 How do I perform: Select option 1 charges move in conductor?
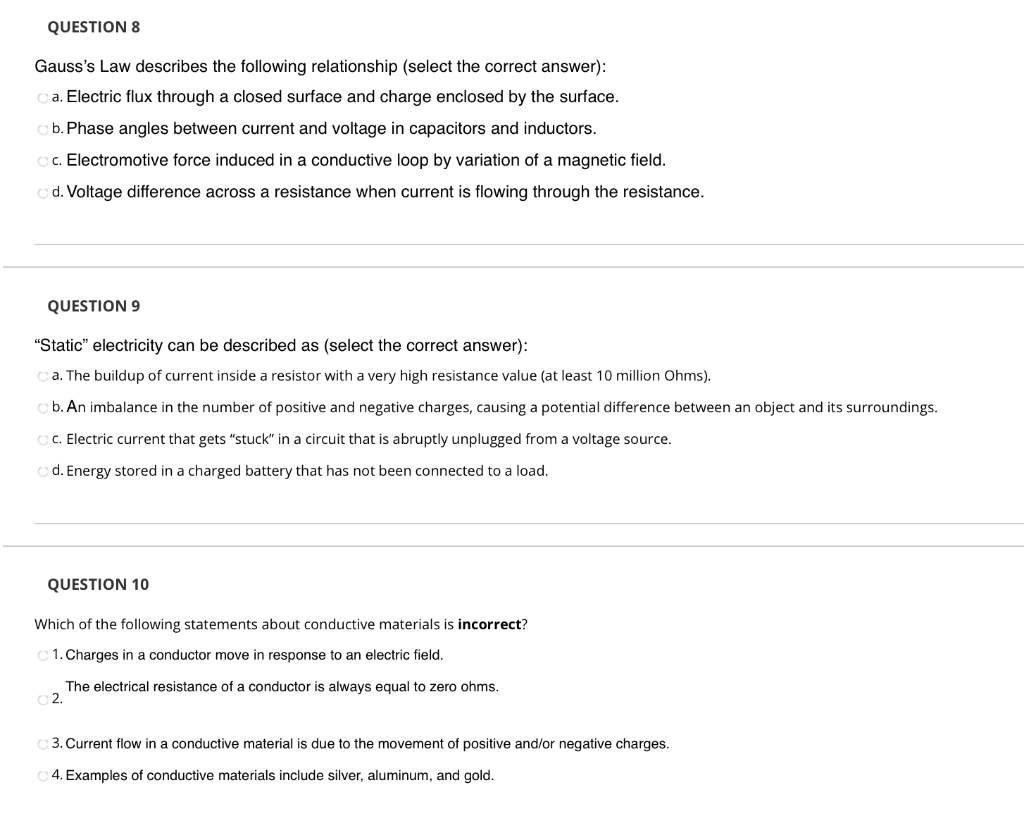coord(43,655)
